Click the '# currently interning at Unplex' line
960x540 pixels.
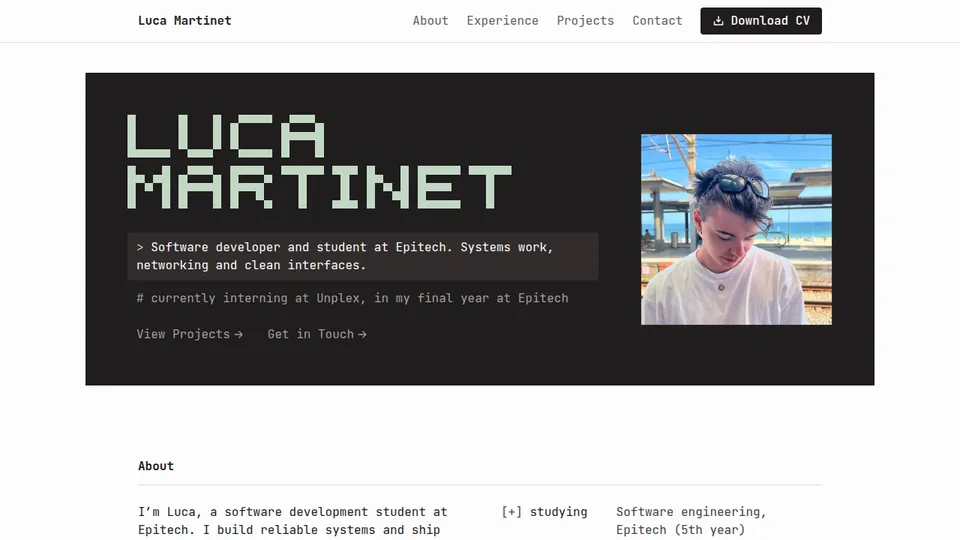point(352,298)
